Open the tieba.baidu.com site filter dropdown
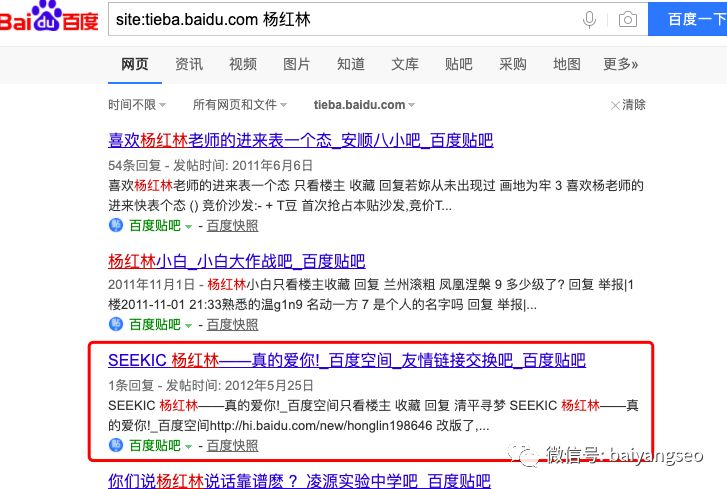 click(365, 105)
